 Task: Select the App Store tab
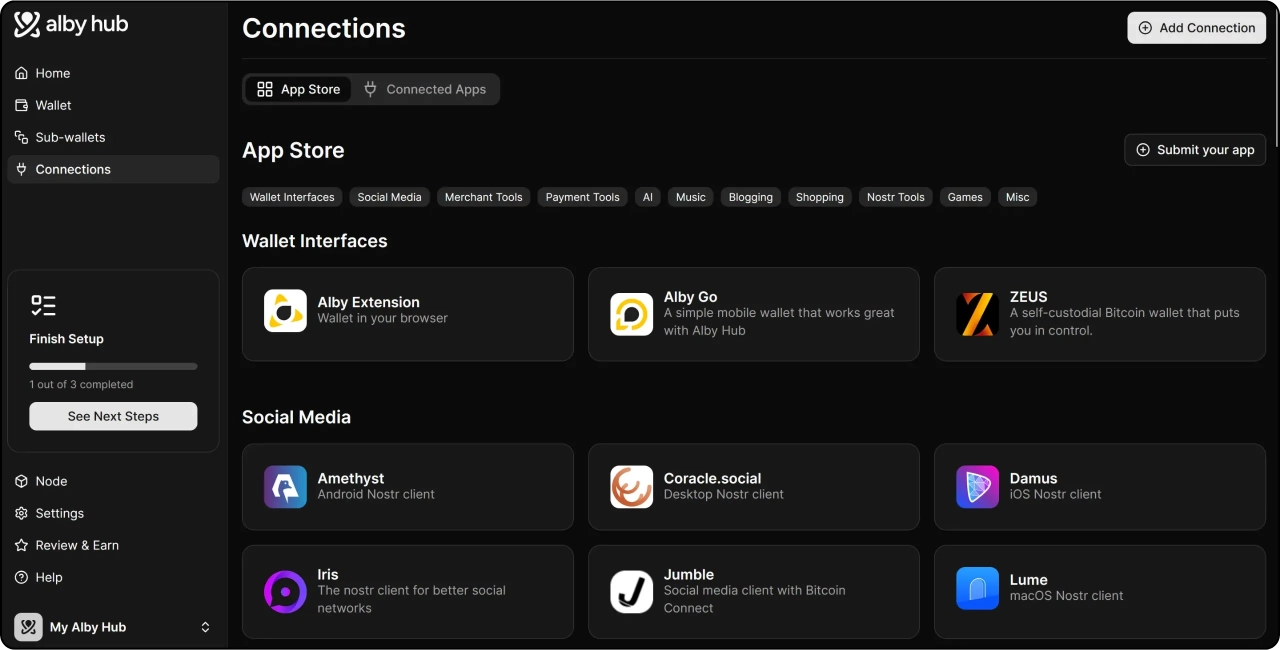(298, 89)
